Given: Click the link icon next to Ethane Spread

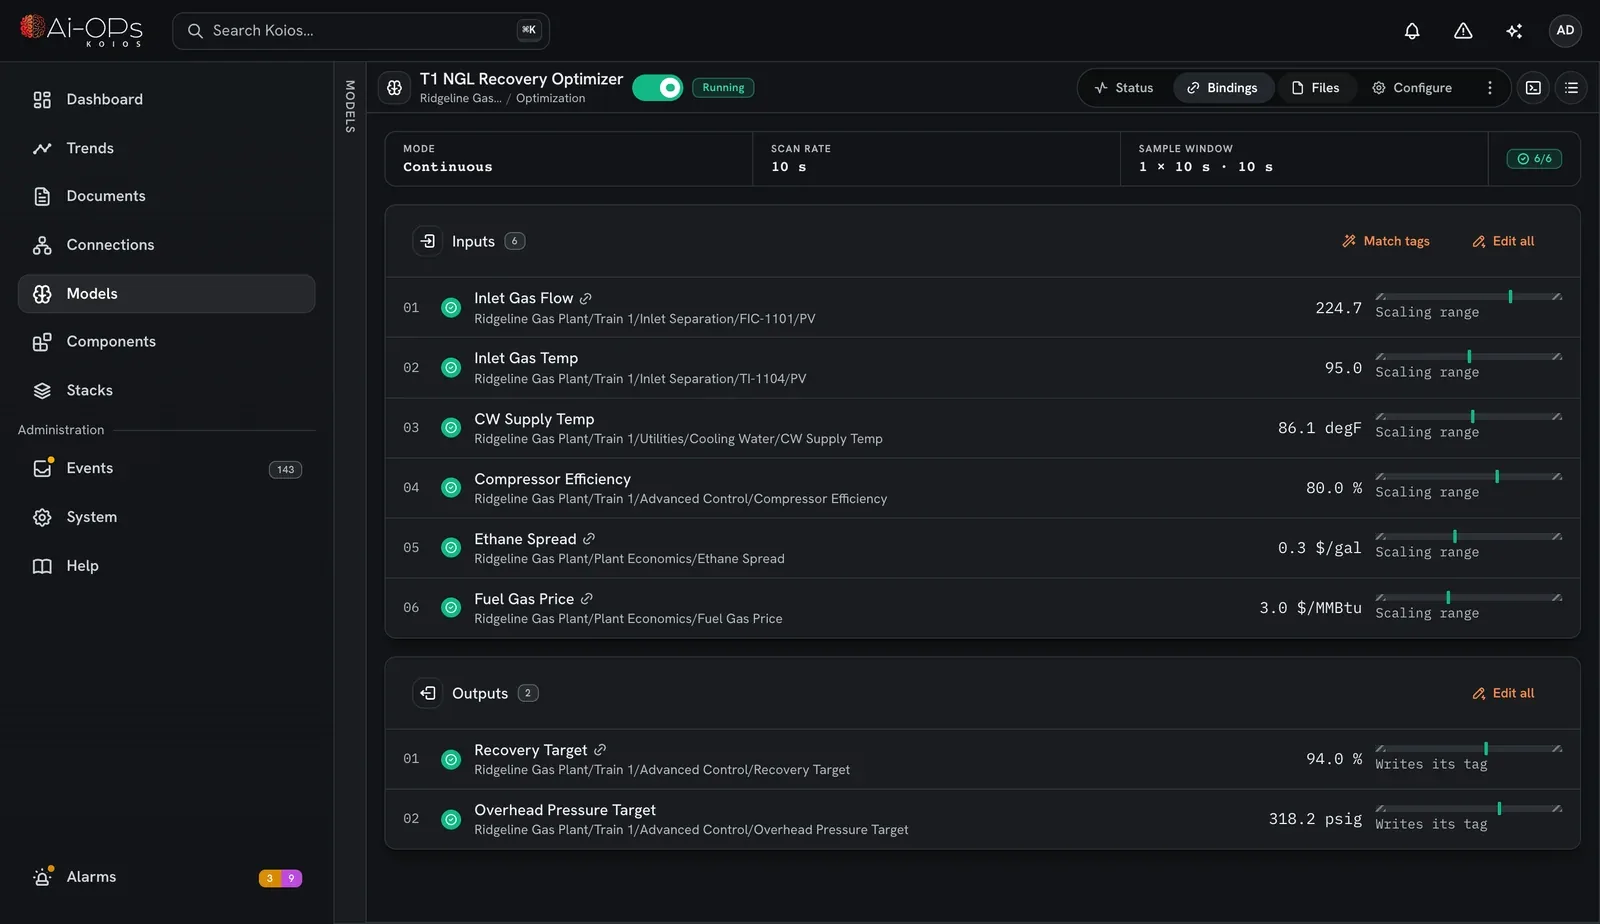Looking at the screenshot, I should (589, 539).
